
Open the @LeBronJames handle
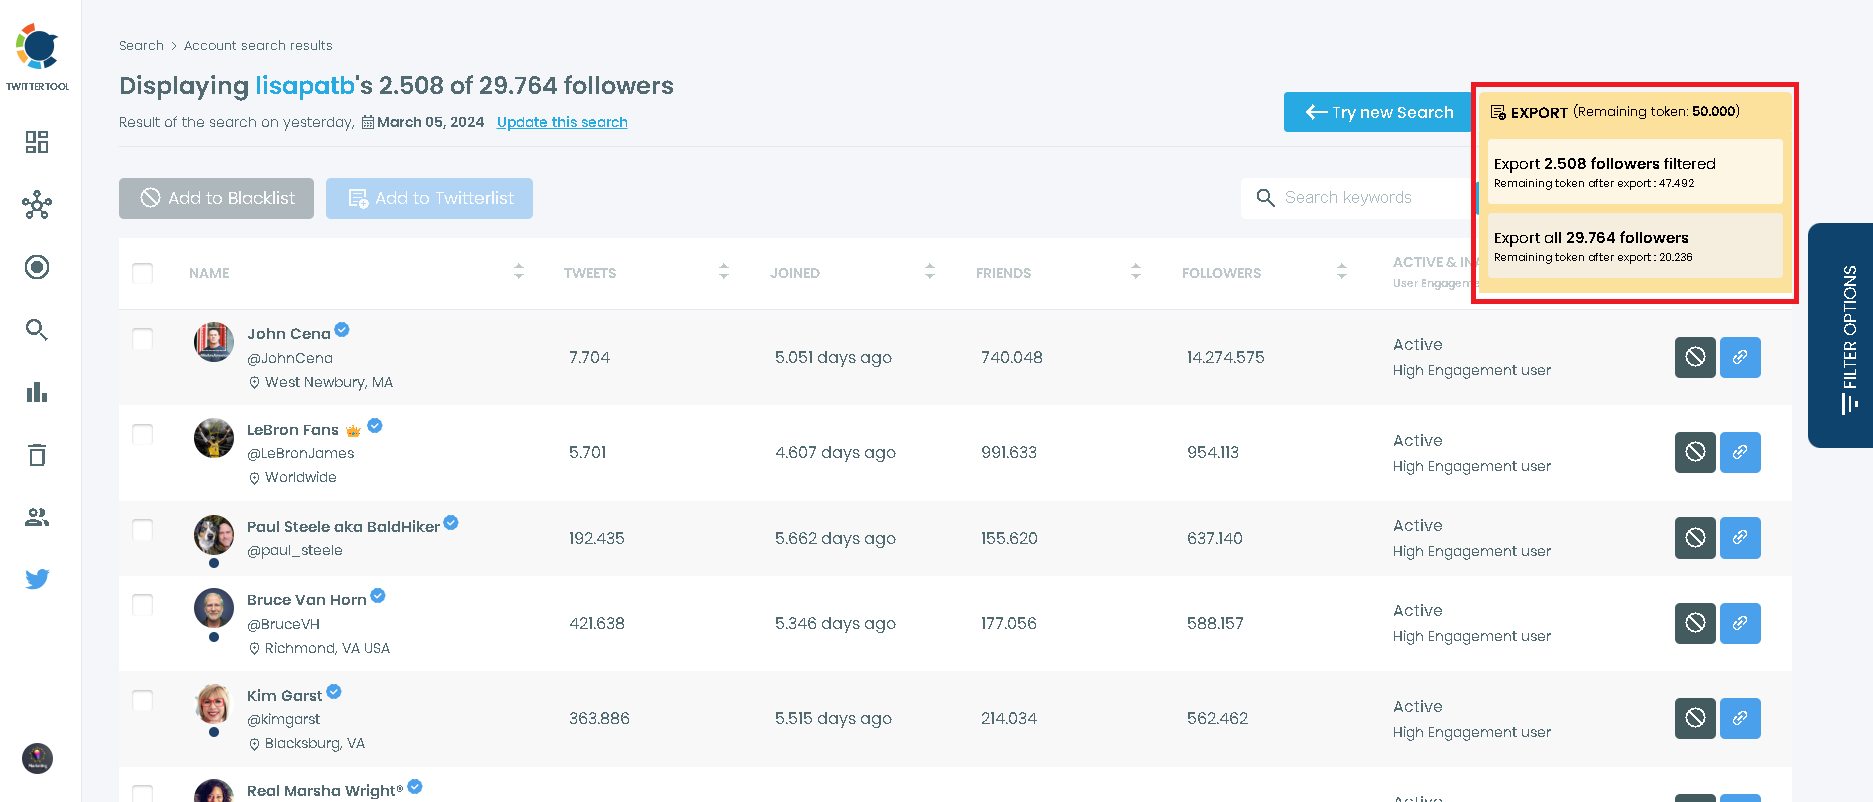click(x=301, y=453)
